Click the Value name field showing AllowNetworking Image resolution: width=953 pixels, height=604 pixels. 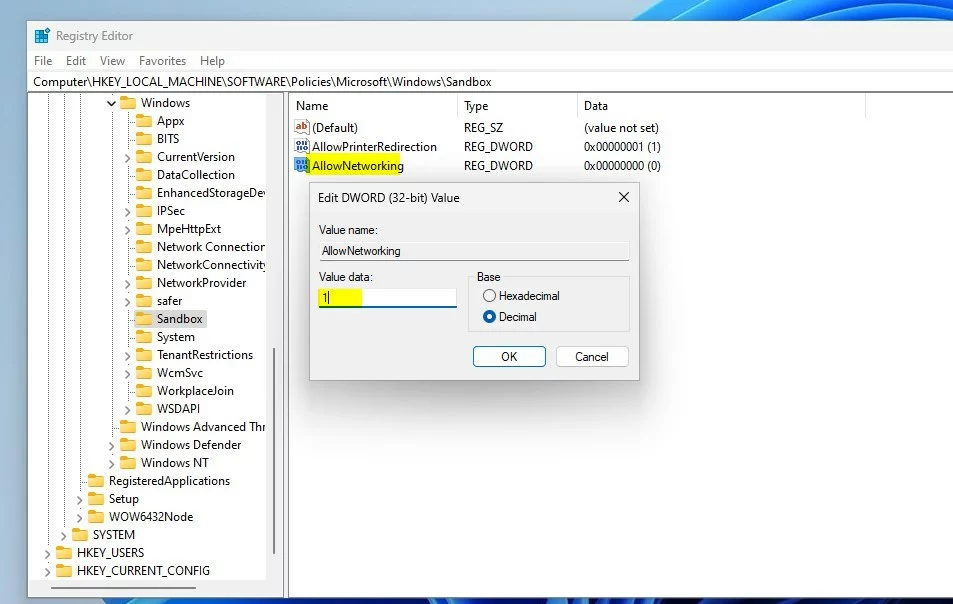coord(474,251)
